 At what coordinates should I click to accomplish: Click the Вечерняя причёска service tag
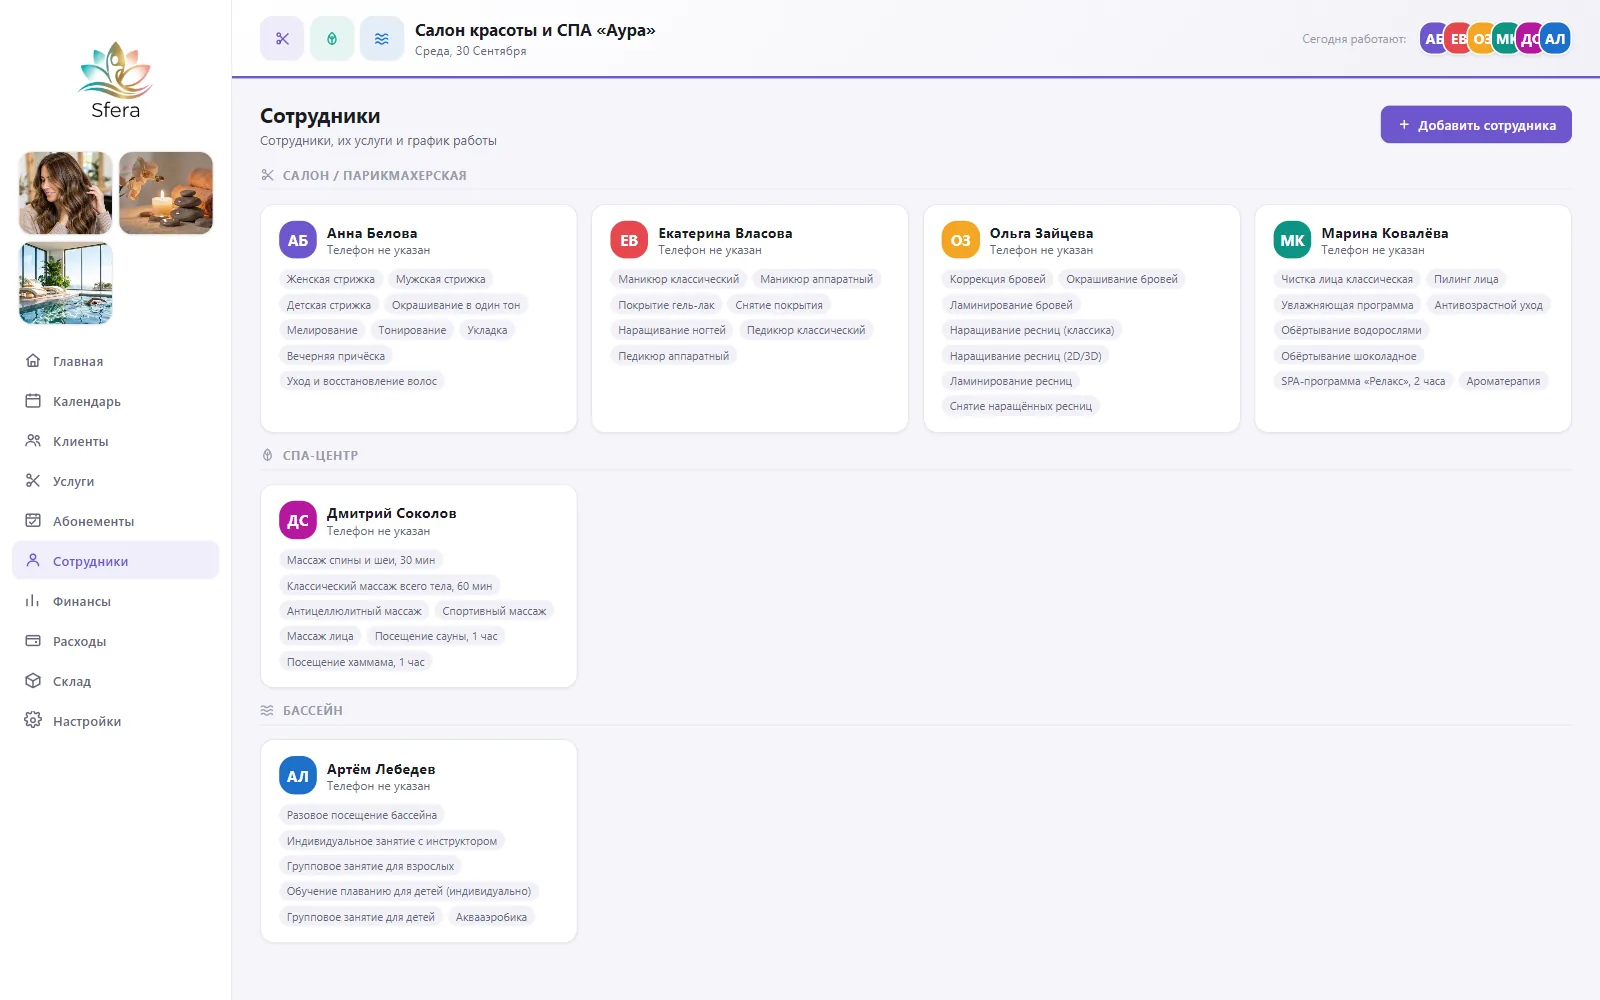(x=336, y=356)
